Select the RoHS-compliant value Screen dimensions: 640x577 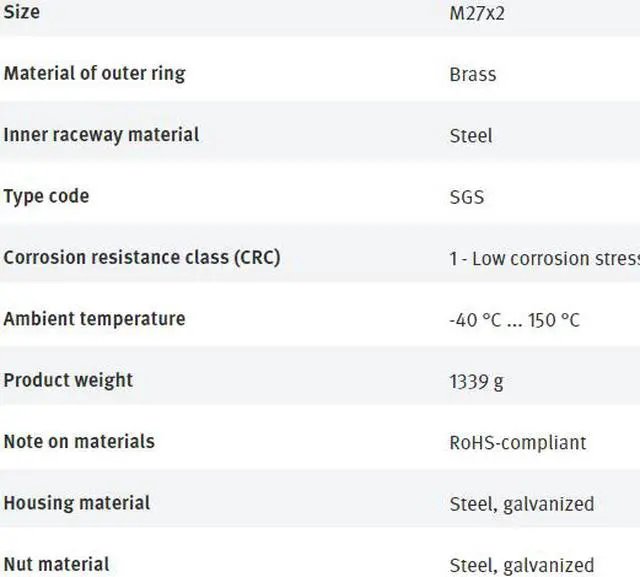(518, 442)
